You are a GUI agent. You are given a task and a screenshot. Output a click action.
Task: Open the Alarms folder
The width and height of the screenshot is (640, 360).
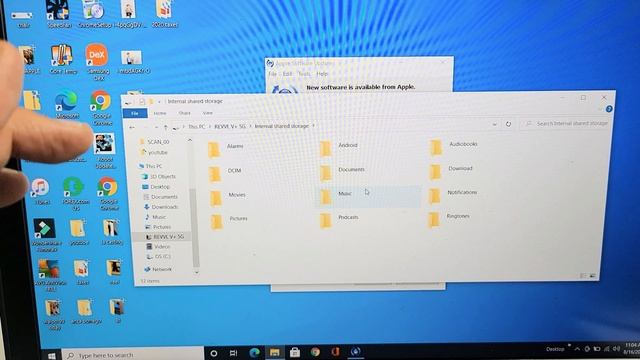[226, 149]
